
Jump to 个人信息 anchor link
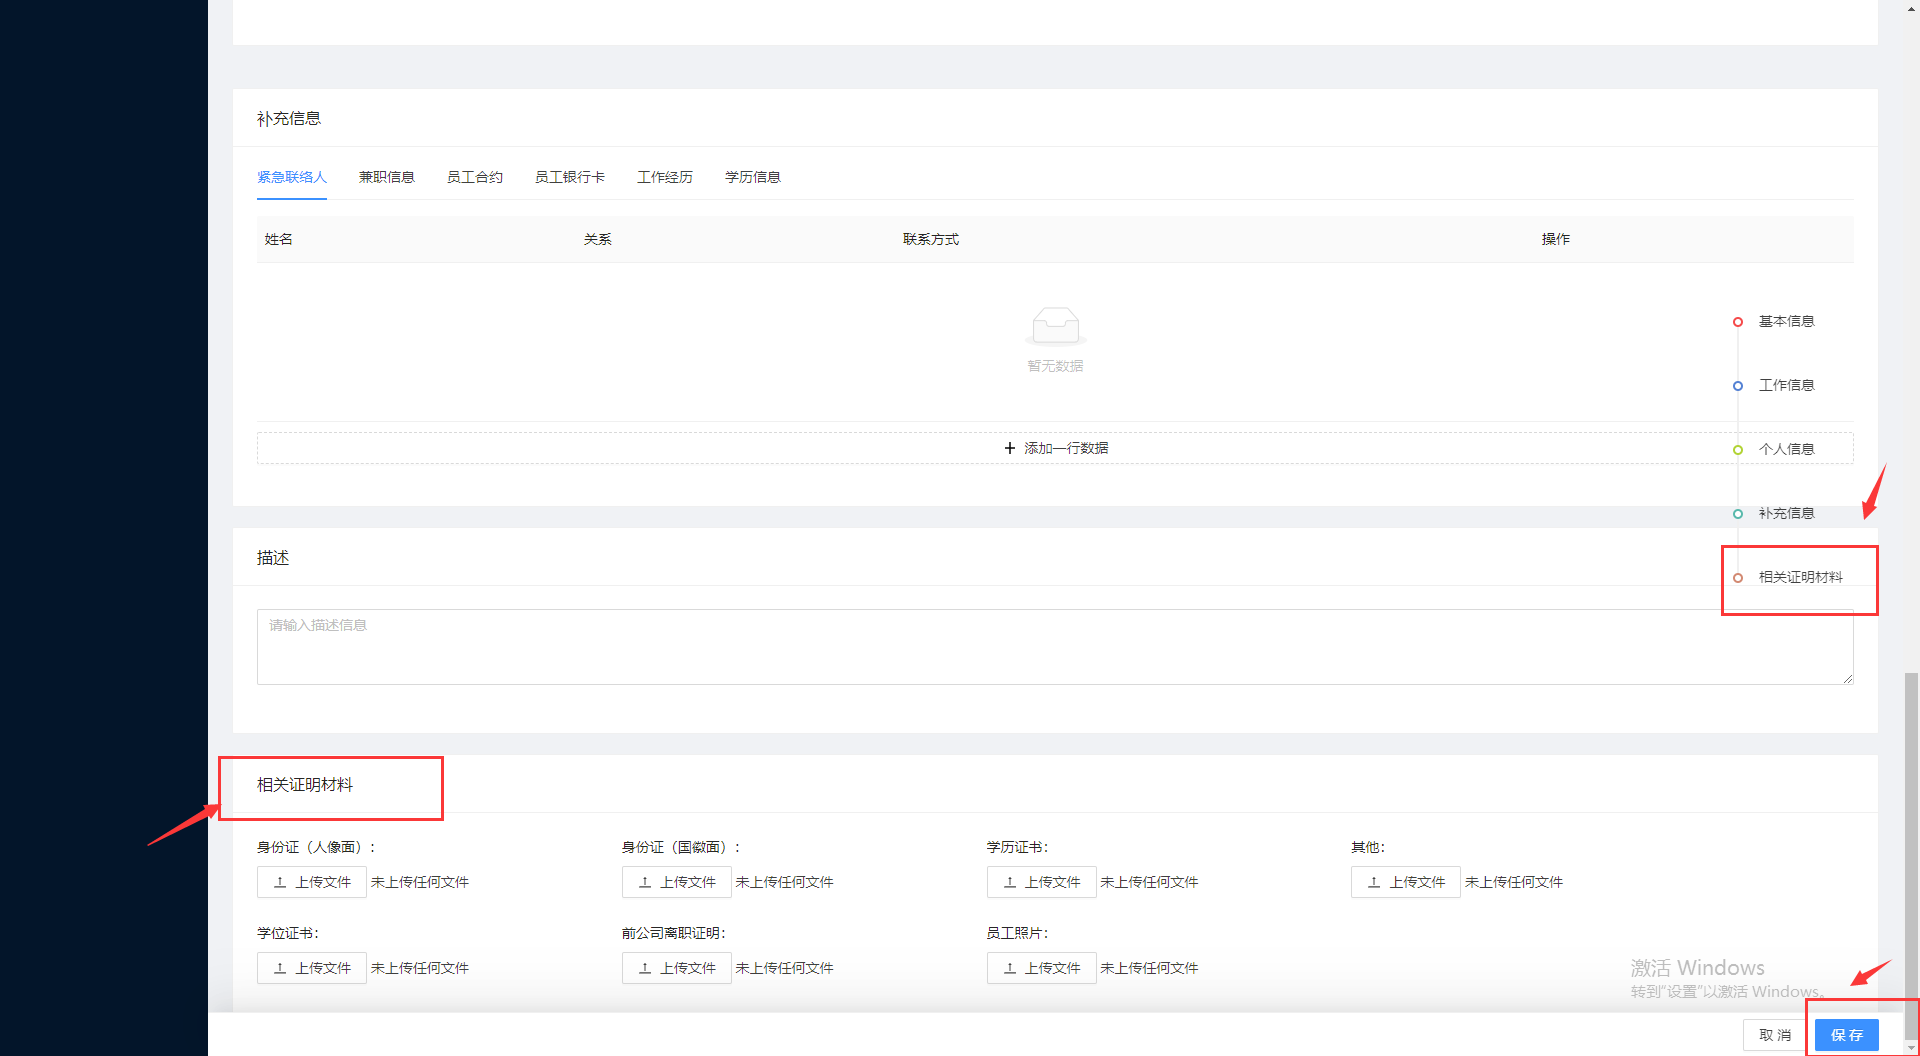tap(1787, 449)
